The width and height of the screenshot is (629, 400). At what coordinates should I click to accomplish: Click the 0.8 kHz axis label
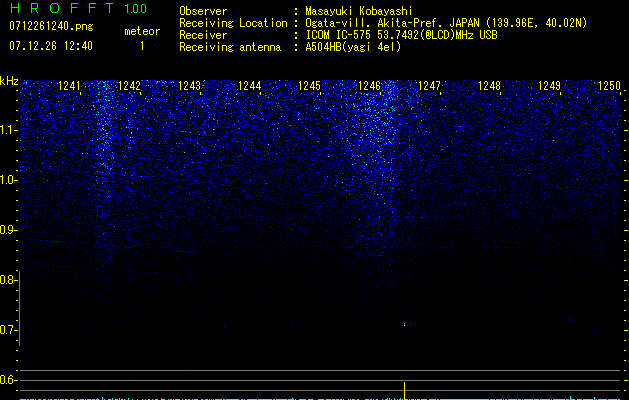[x=7, y=280]
